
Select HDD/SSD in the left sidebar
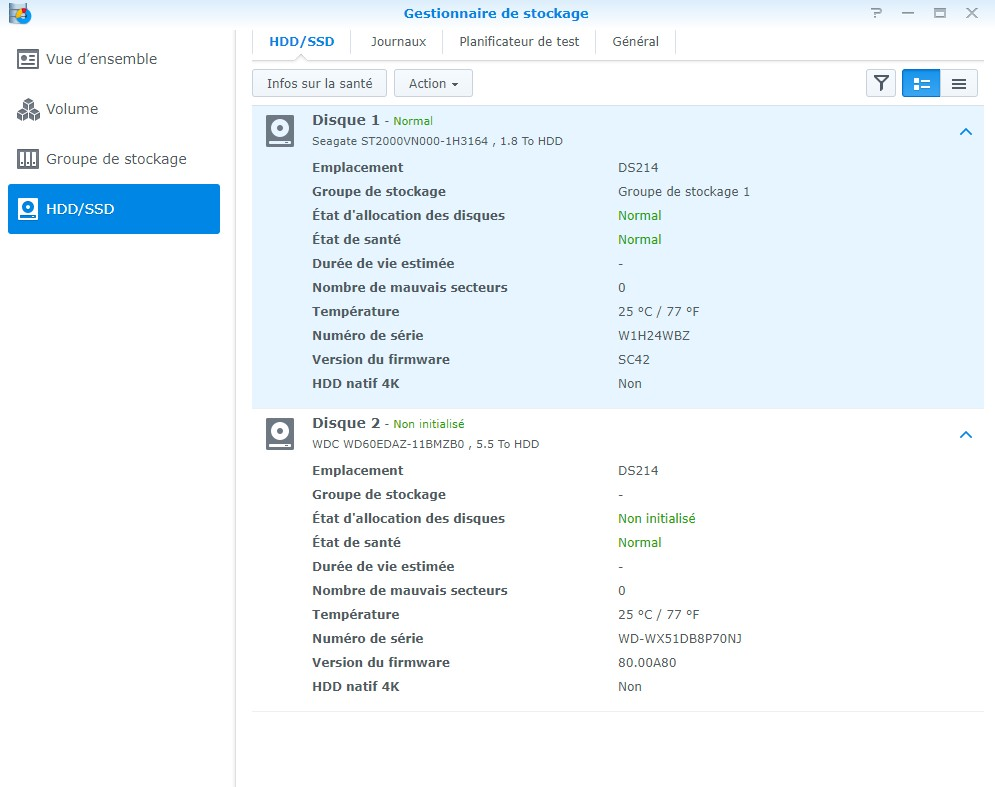114,209
